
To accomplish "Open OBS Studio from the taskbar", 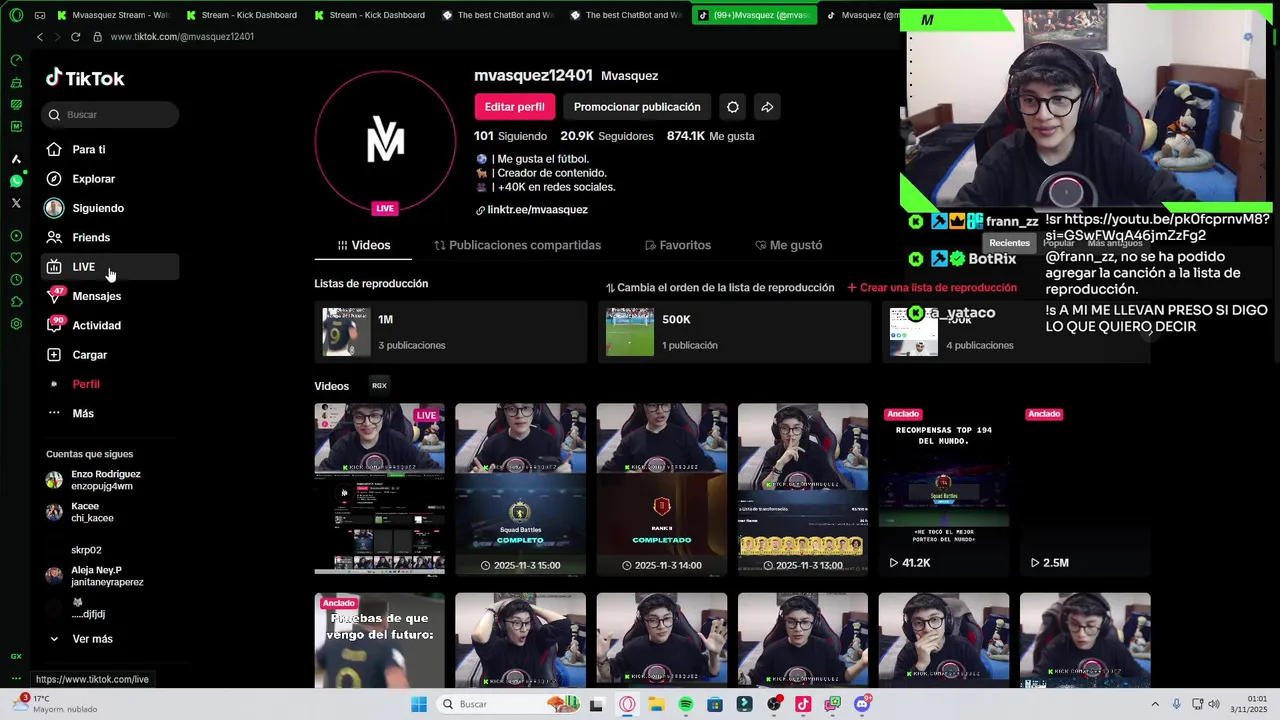I will (774, 704).
